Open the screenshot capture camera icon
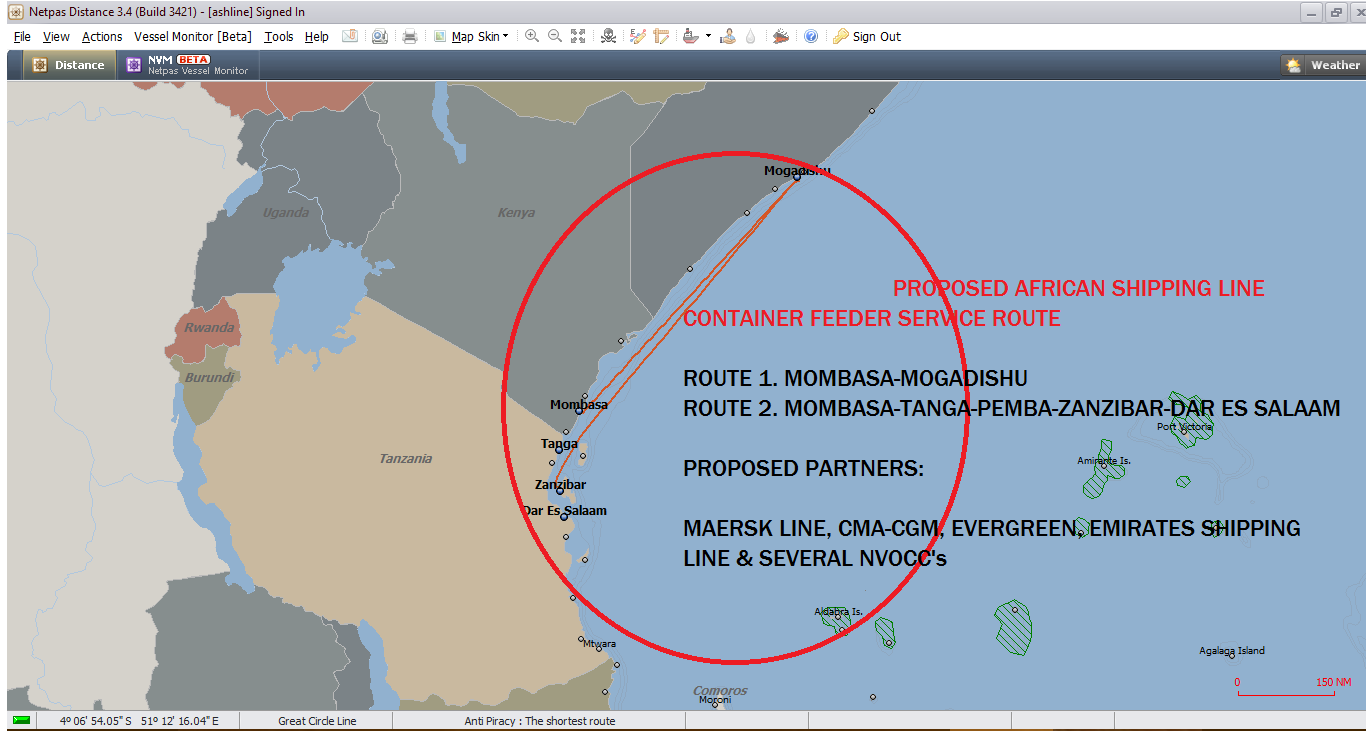Viewport: 1366px width, 731px height. click(x=378, y=35)
